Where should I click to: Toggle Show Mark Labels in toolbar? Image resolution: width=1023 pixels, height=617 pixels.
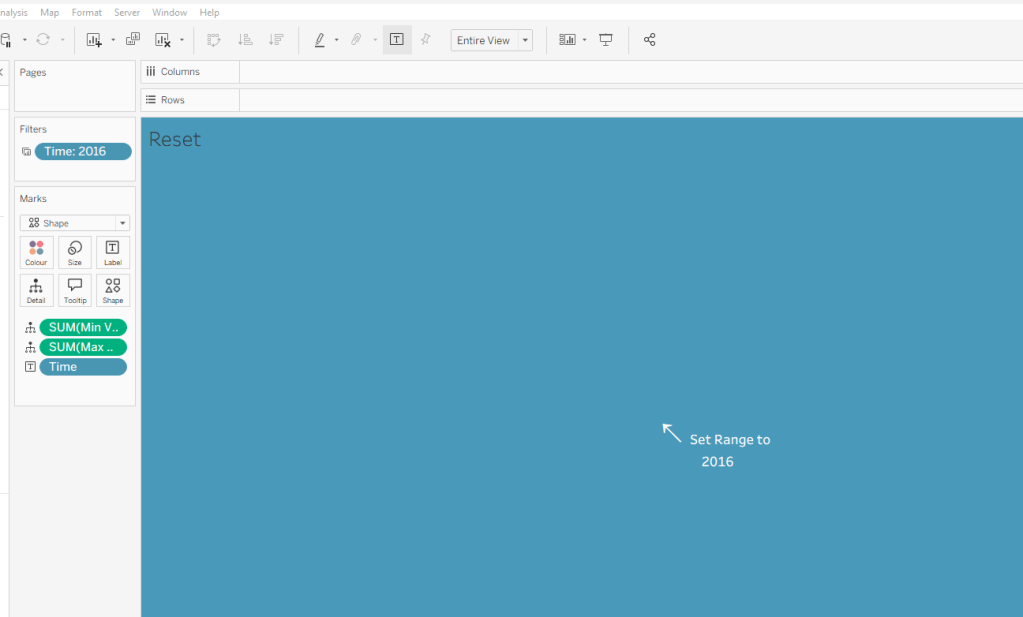(x=397, y=40)
